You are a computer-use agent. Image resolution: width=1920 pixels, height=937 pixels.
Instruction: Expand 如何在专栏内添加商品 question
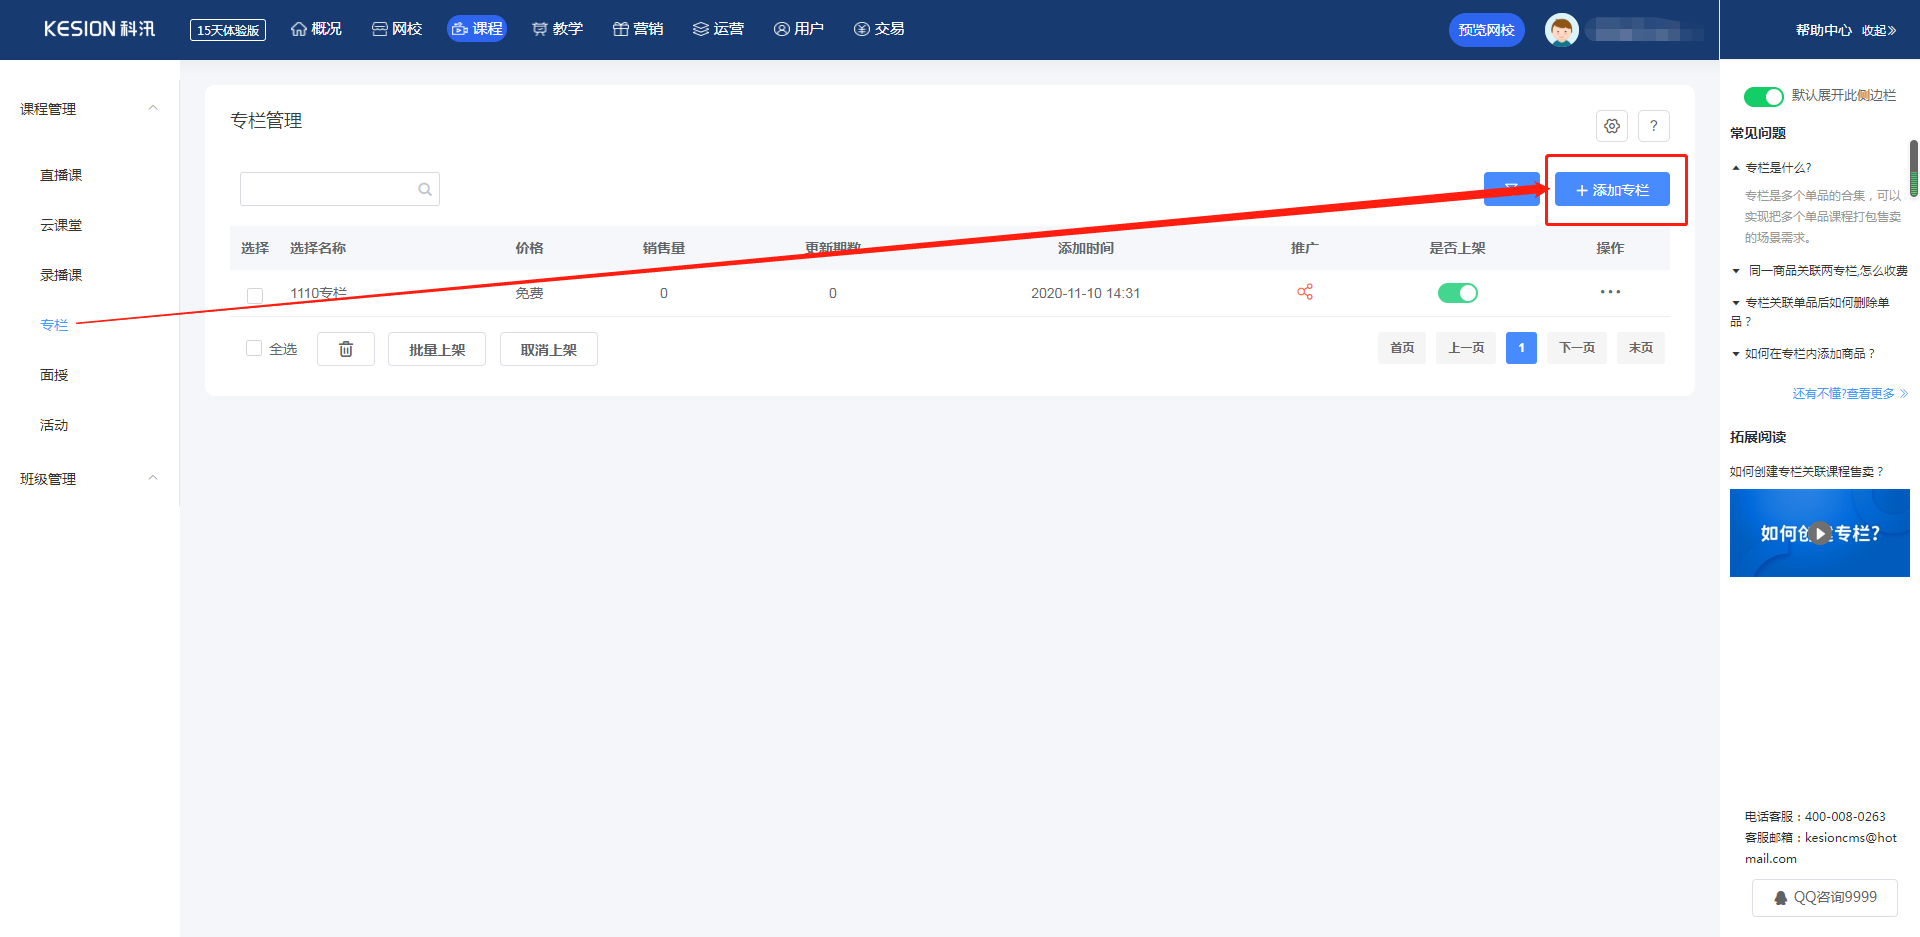click(x=1802, y=354)
